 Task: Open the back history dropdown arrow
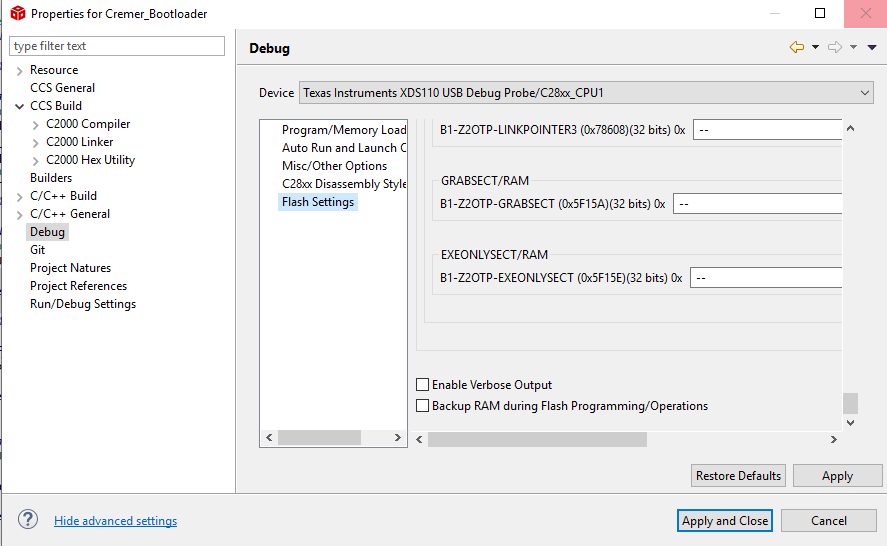point(815,47)
